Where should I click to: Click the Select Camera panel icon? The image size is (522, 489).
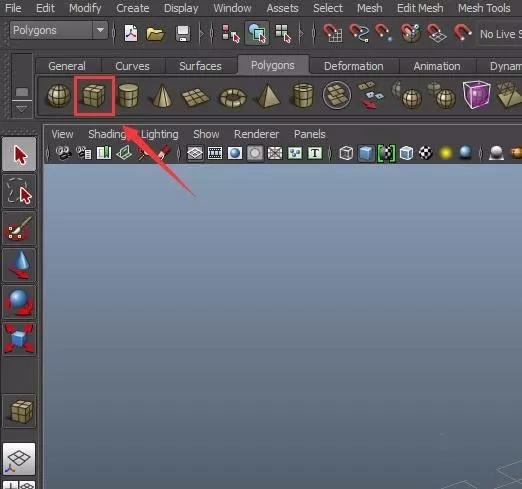coord(63,153)
